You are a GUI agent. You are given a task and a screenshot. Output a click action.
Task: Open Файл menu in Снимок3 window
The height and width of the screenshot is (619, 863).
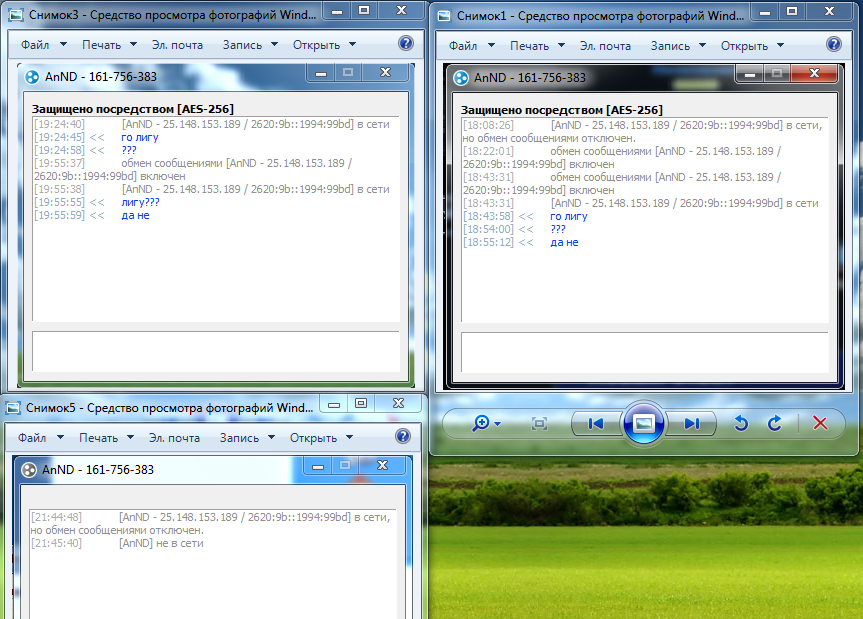[43, 45]
